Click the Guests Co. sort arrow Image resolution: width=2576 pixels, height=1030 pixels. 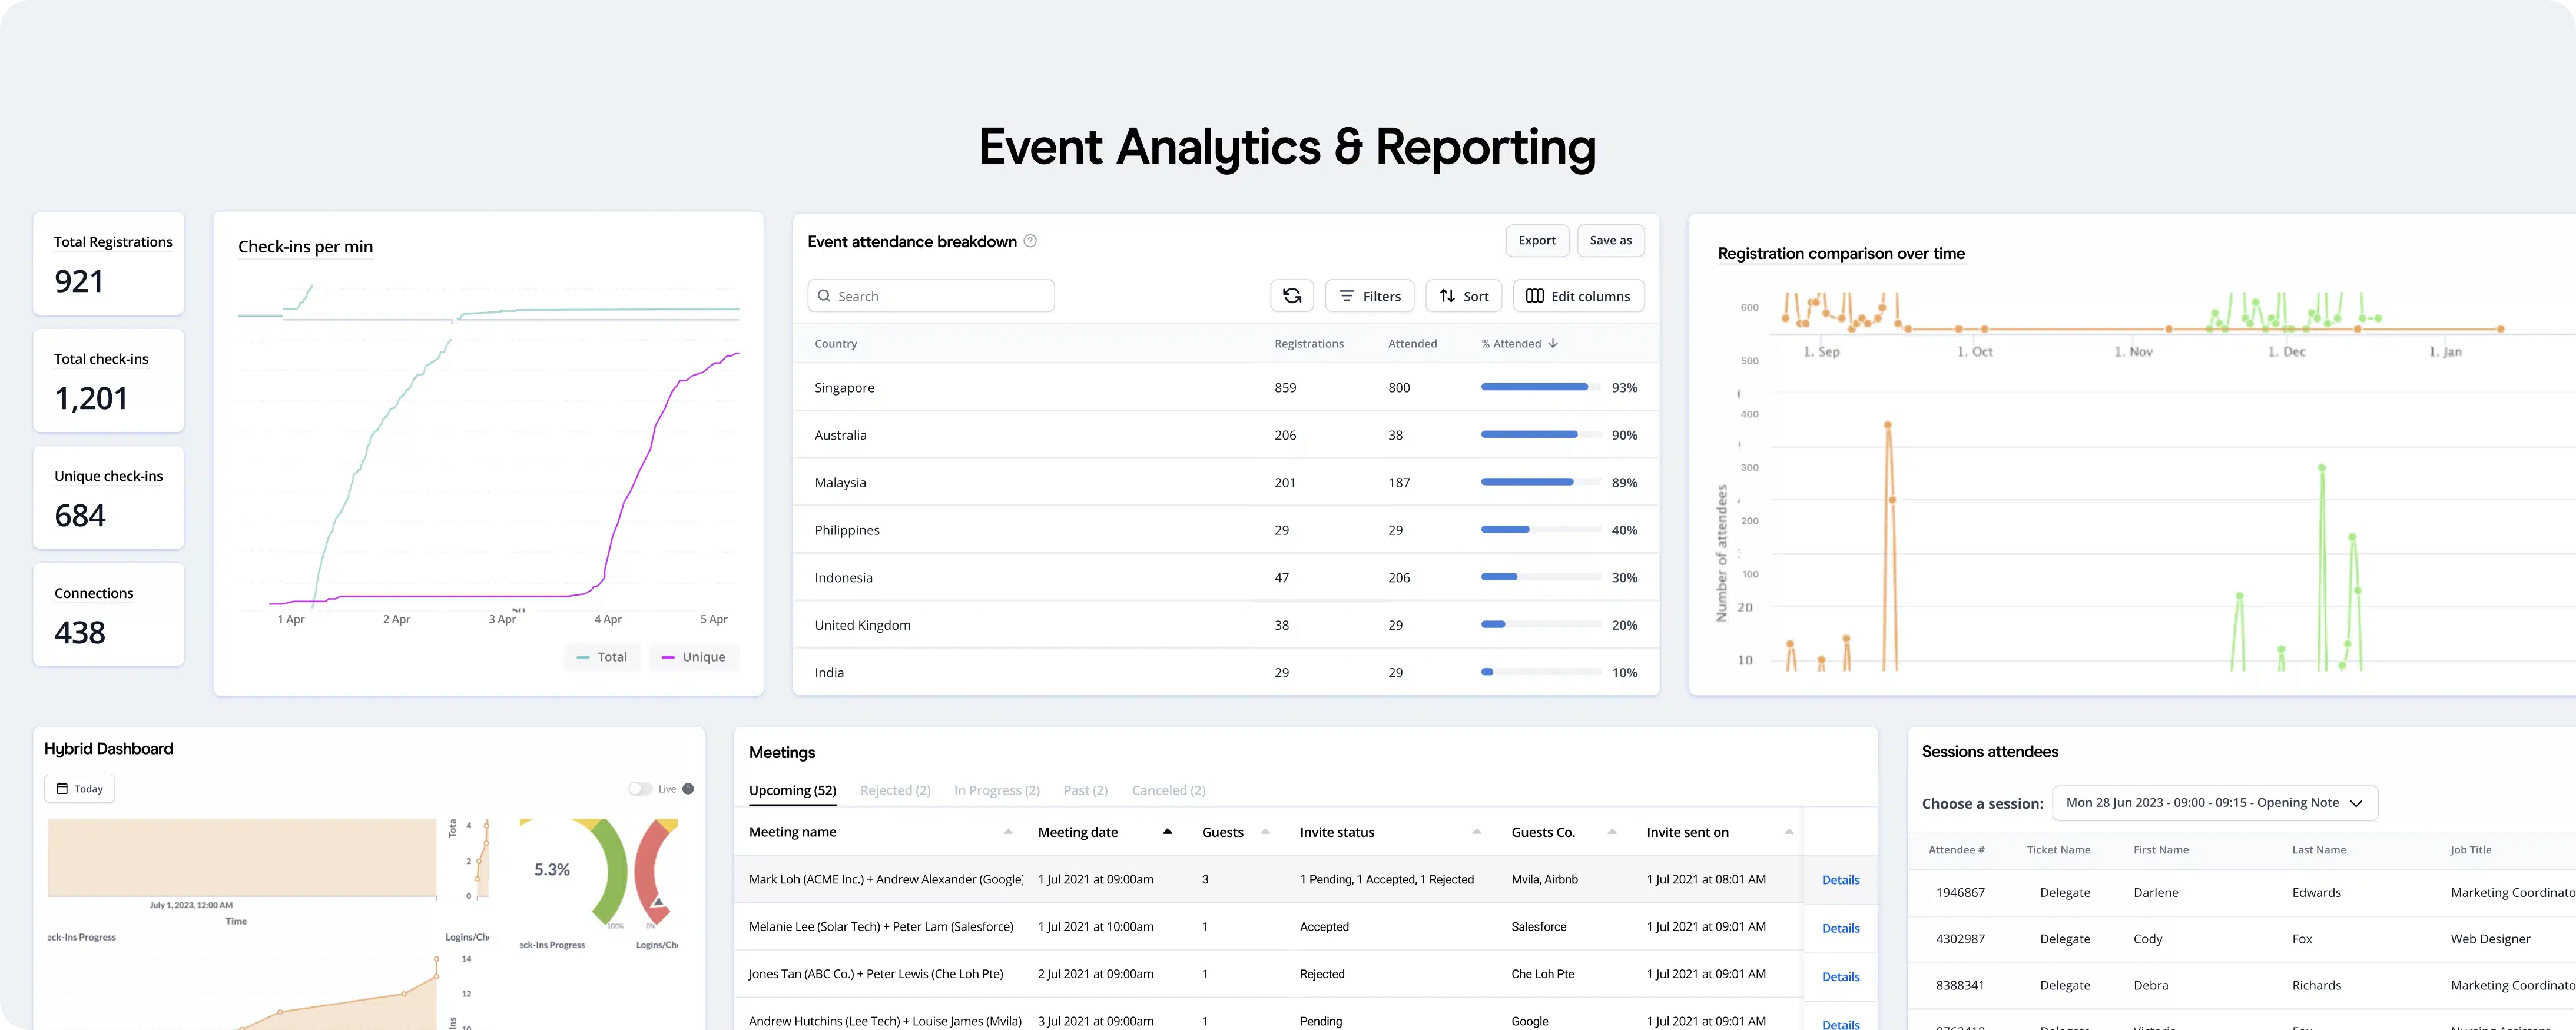point(1612,832)
